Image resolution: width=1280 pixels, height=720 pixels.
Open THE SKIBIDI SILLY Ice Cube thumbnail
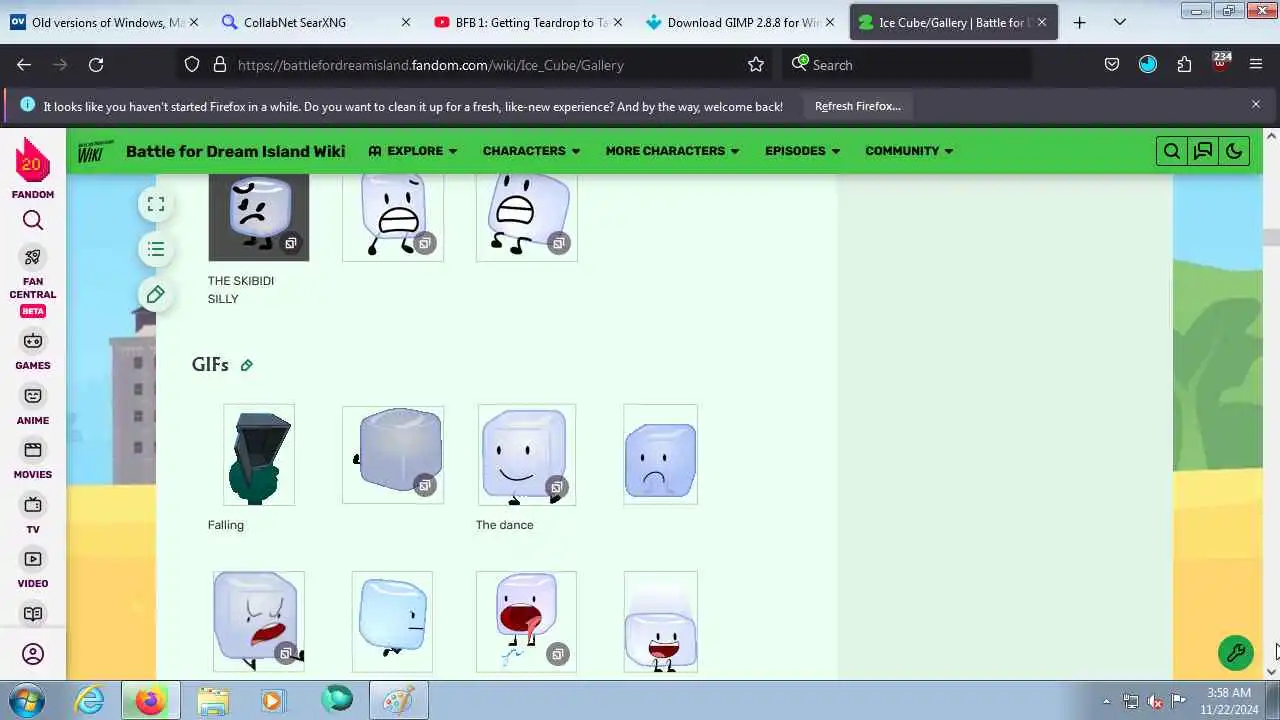pyautogui.click(x=259, y=217)
